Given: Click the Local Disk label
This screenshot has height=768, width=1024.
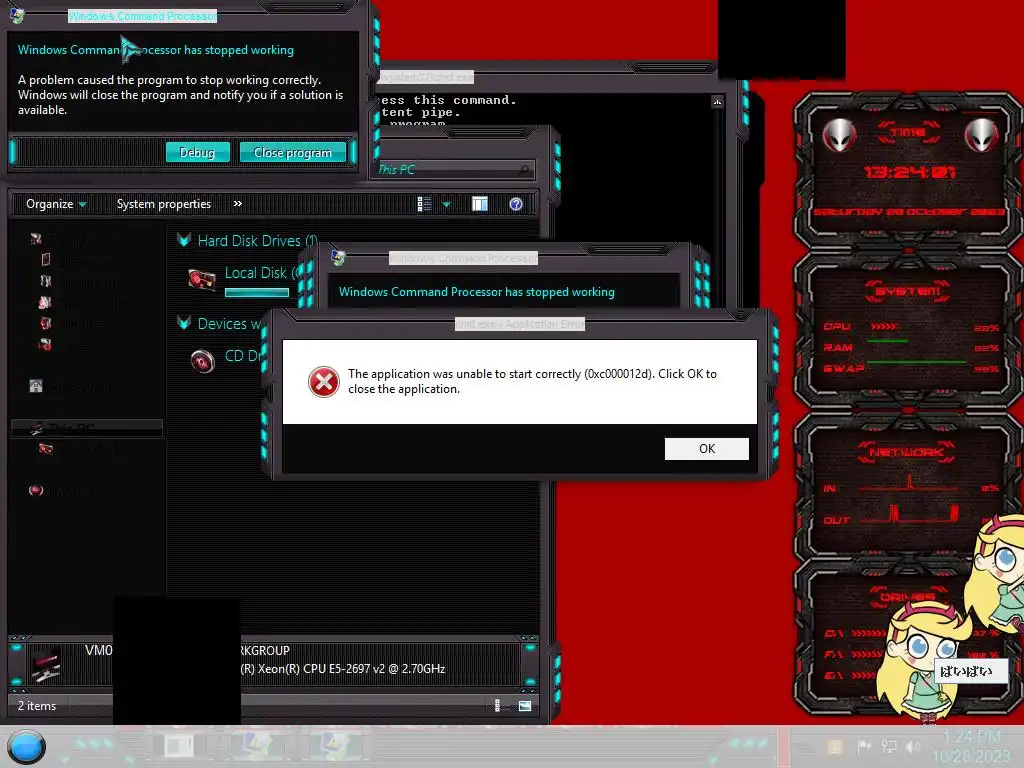Looking at the screenshot, I should click(261, 272).
